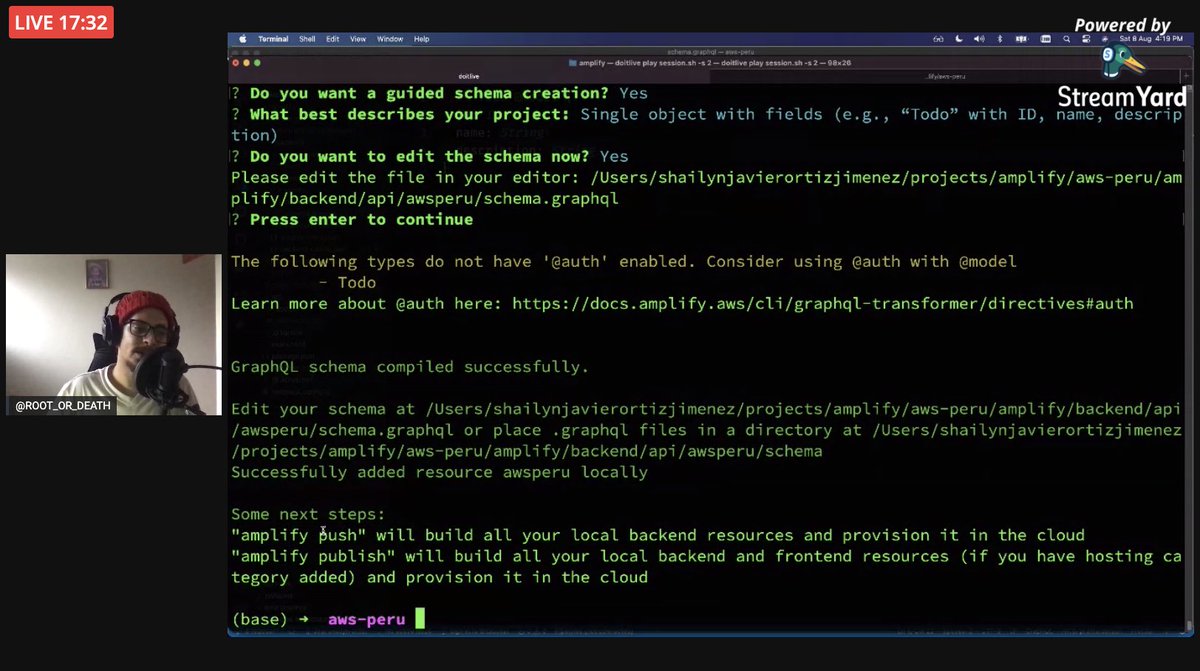The height and width of the screenshot is (671, 1200).
Task: Select the presenter webcam video
Action: (x=113, y=334)
